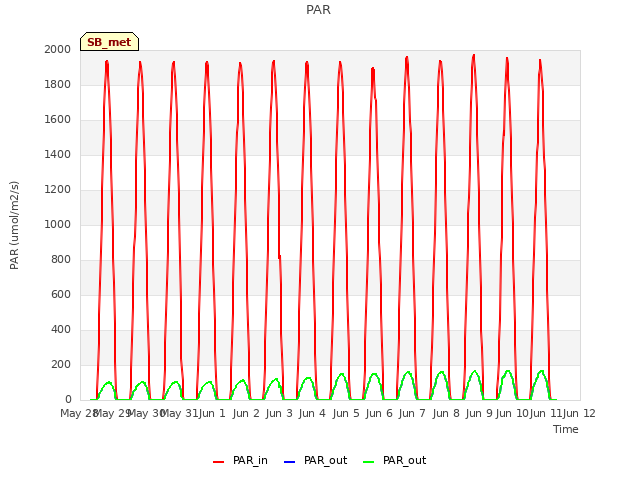Click the Jun 1 x-axis tick label
Image resolution: width=640 pixels, height=480 pixels.
point(212,413)
